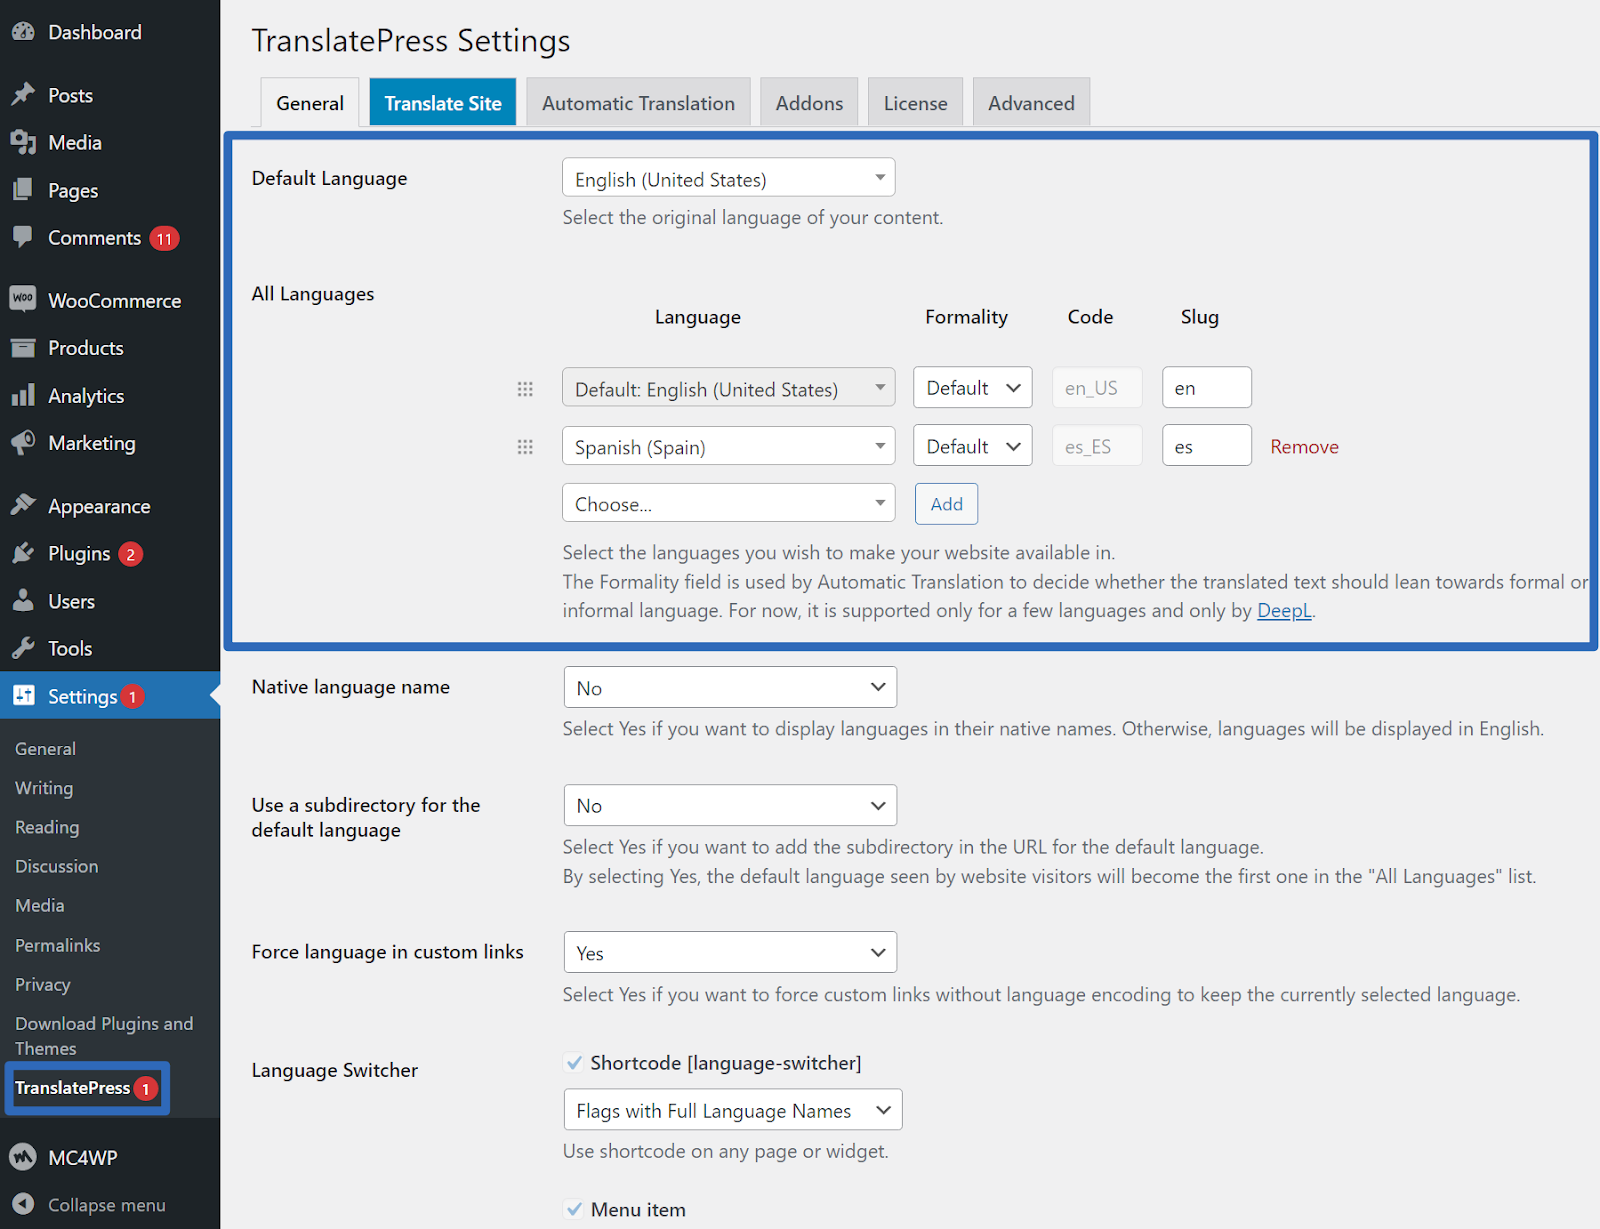The height and width of the screenshot is (1229, 1600).
Task: Click the Settings sliders icon
Action: point(23,696)
